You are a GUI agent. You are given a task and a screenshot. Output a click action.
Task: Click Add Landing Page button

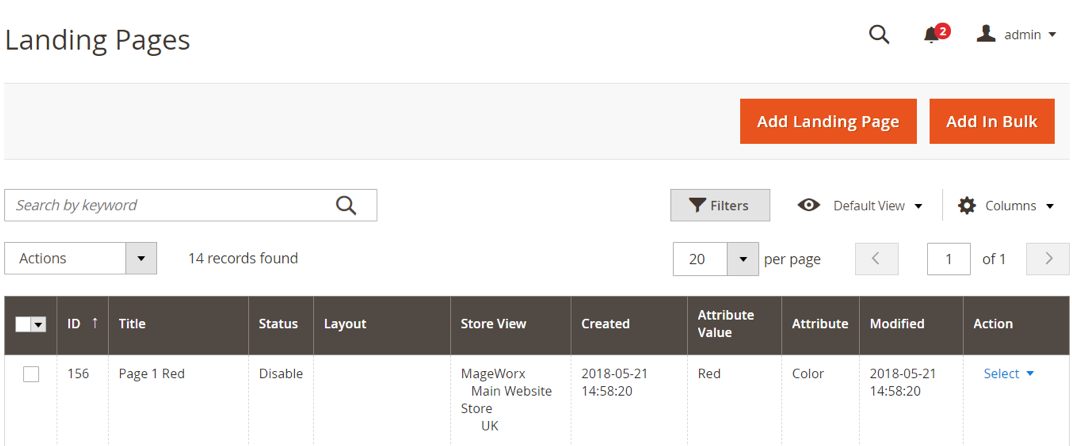coord(828,122)
